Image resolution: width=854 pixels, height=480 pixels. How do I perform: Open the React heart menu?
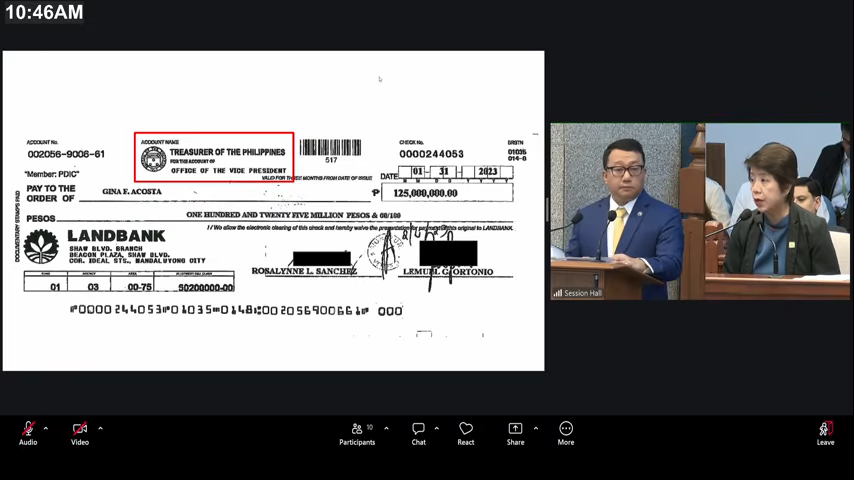(x=466, y=434)
